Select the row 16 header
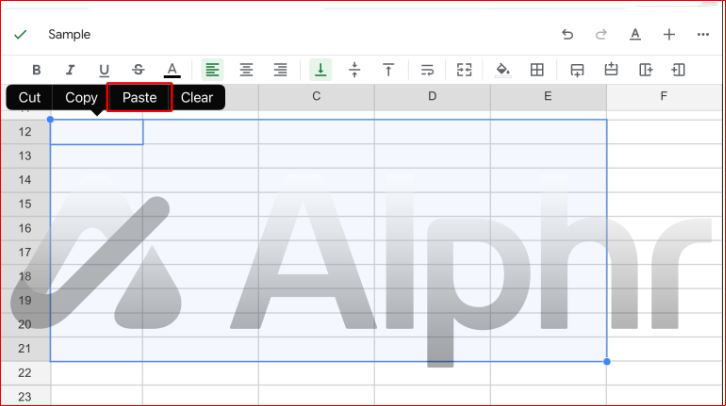This screenshot has width=726, height=406. 25,228
